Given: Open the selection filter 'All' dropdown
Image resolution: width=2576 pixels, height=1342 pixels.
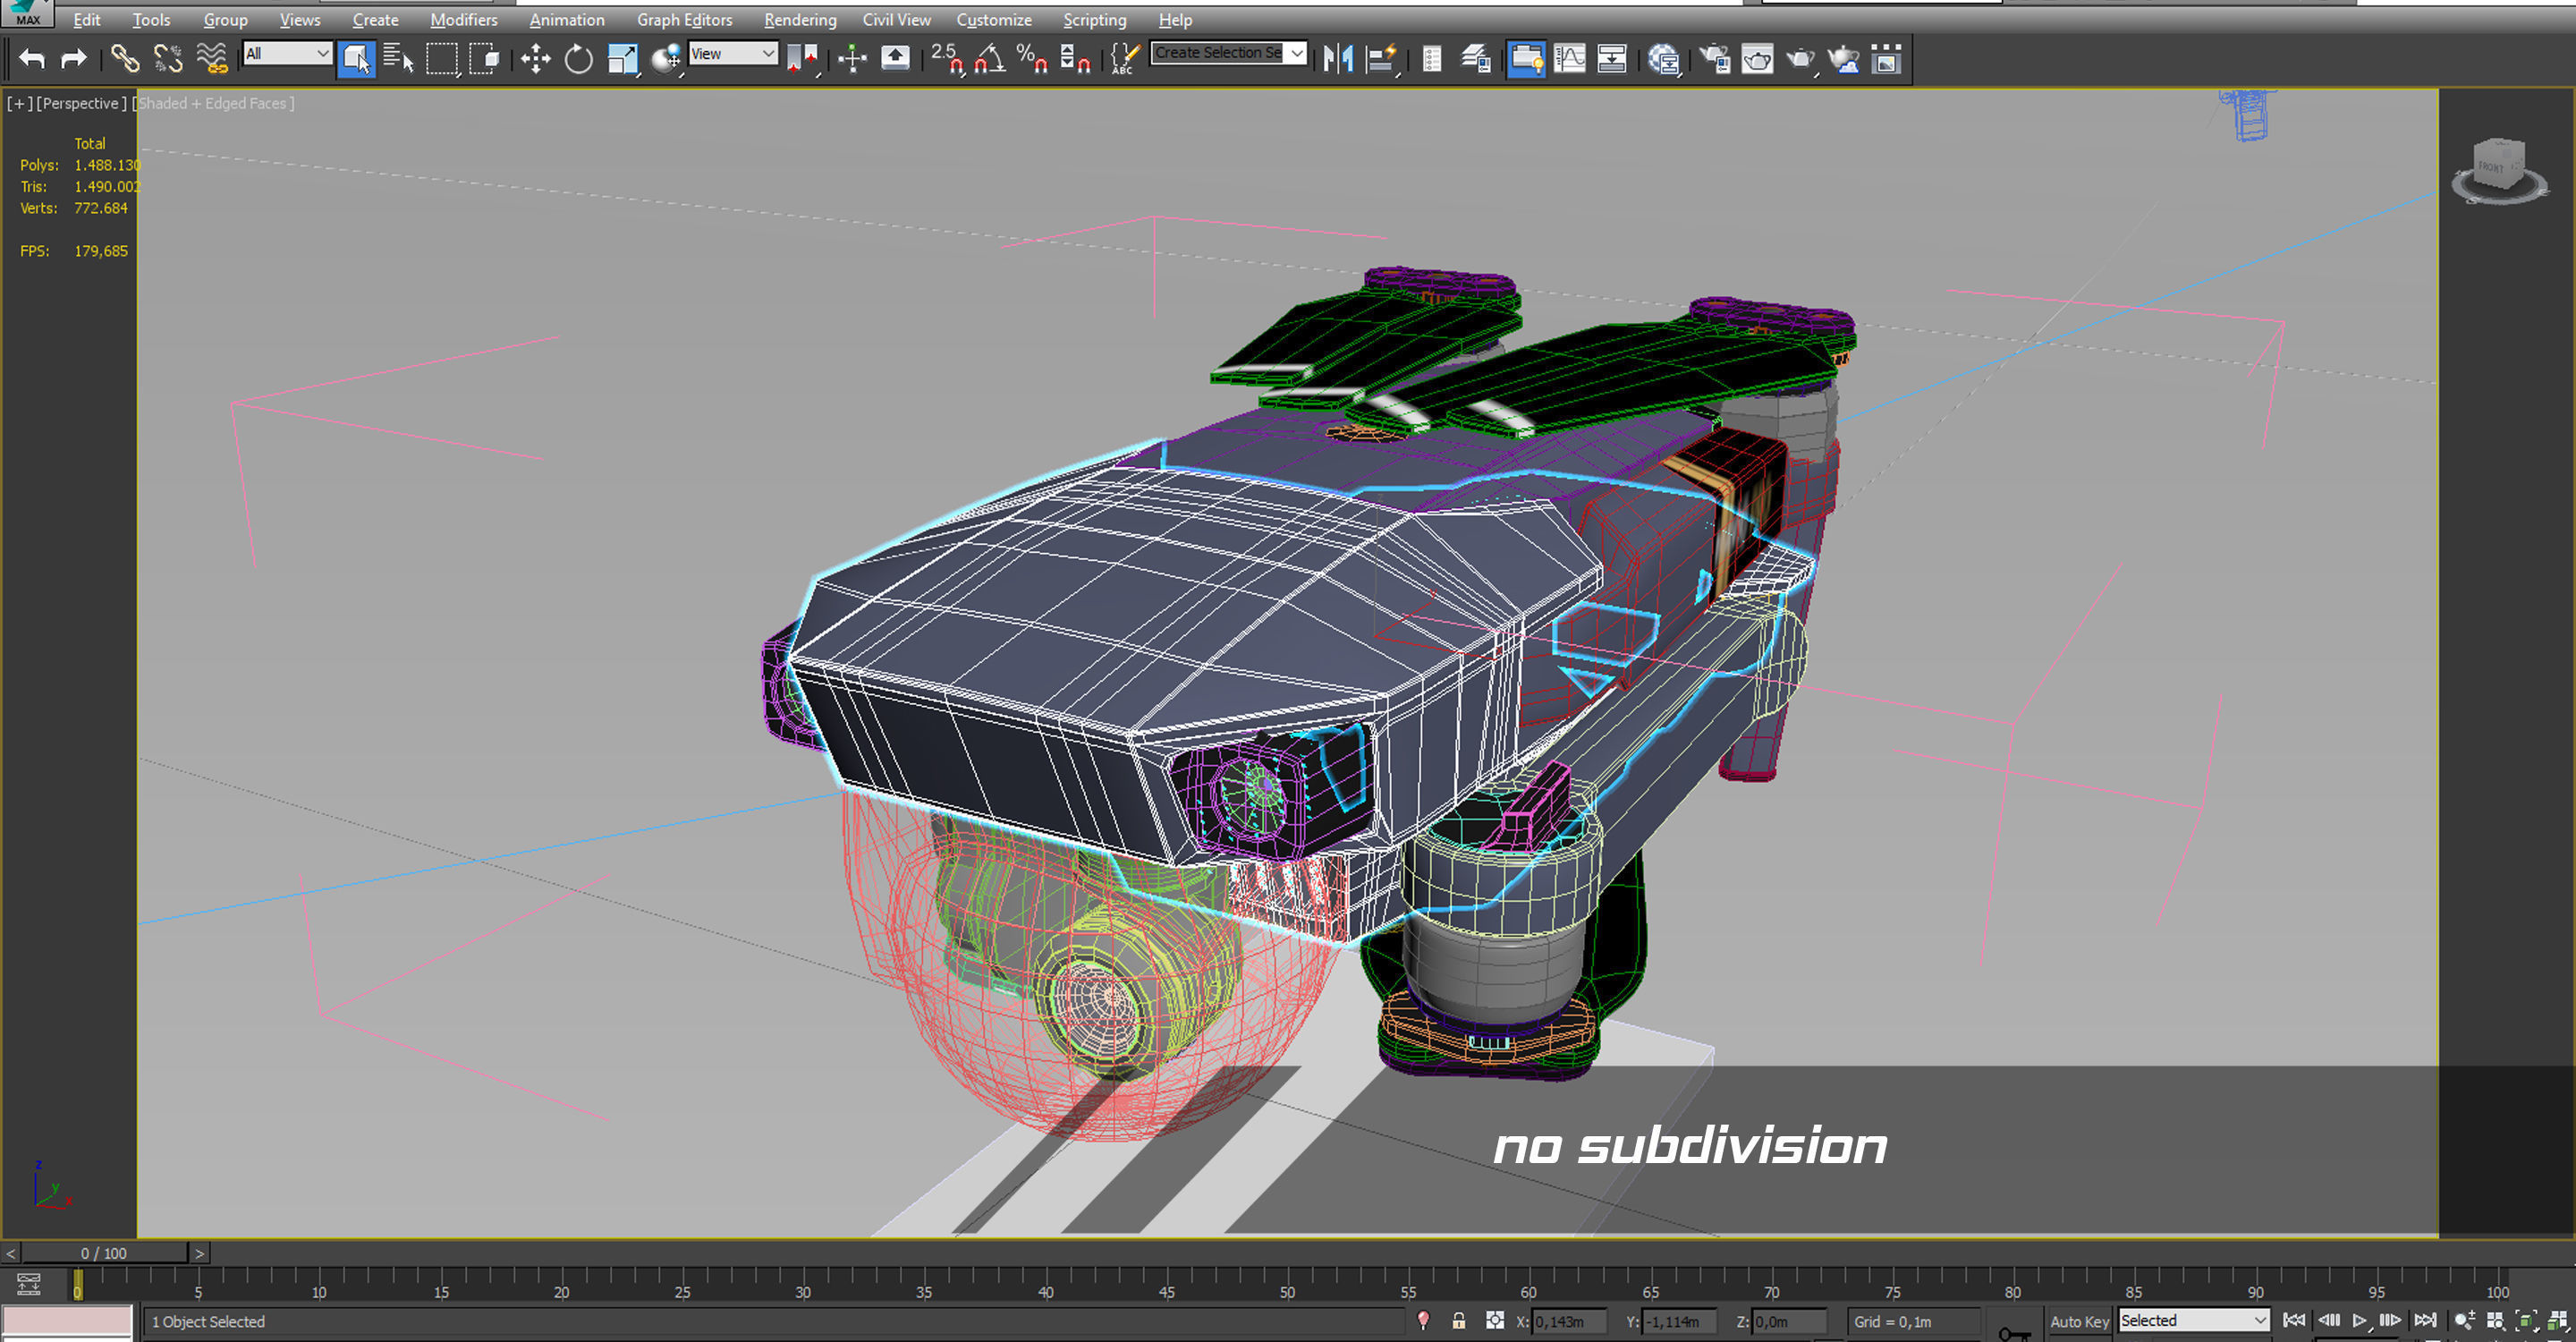Looking at the screenshot, I should click(287, 54).
